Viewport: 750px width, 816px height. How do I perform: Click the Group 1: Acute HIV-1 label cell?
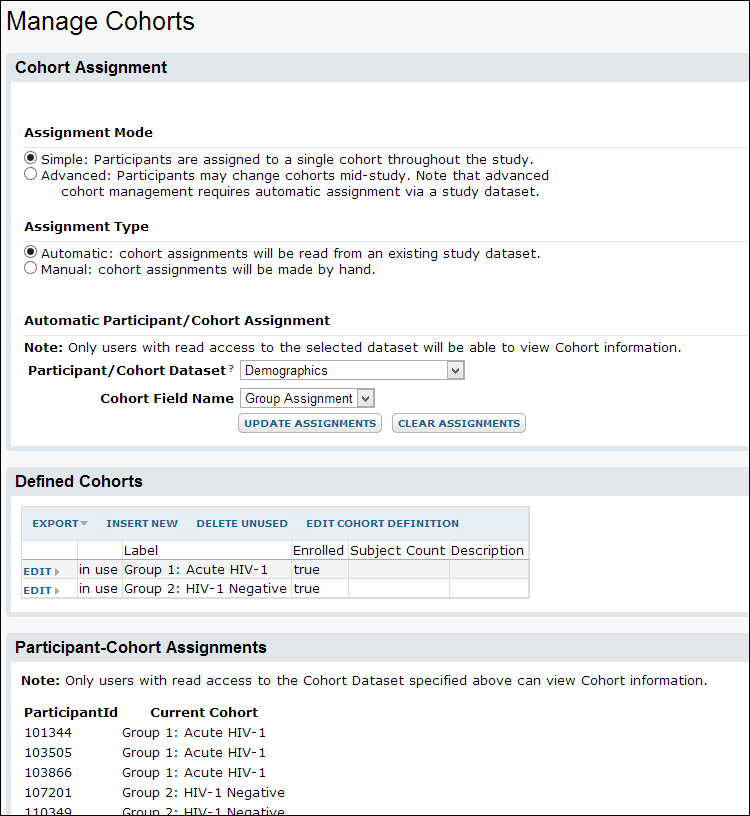coord(207,570)
